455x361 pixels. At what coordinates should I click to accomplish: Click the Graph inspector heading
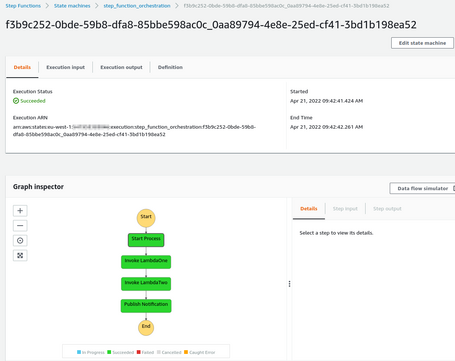38,187
